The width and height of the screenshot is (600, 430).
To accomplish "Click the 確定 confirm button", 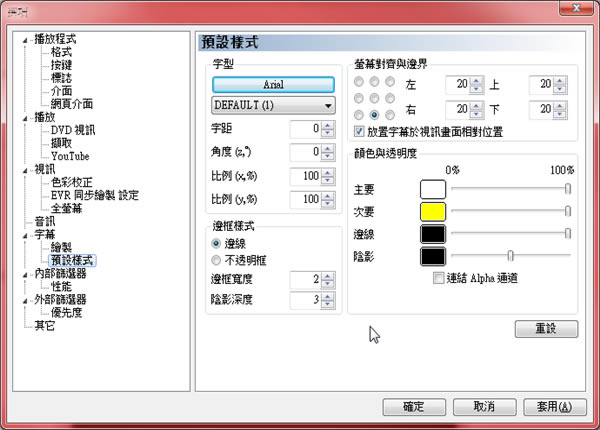I will click(414, 406).
